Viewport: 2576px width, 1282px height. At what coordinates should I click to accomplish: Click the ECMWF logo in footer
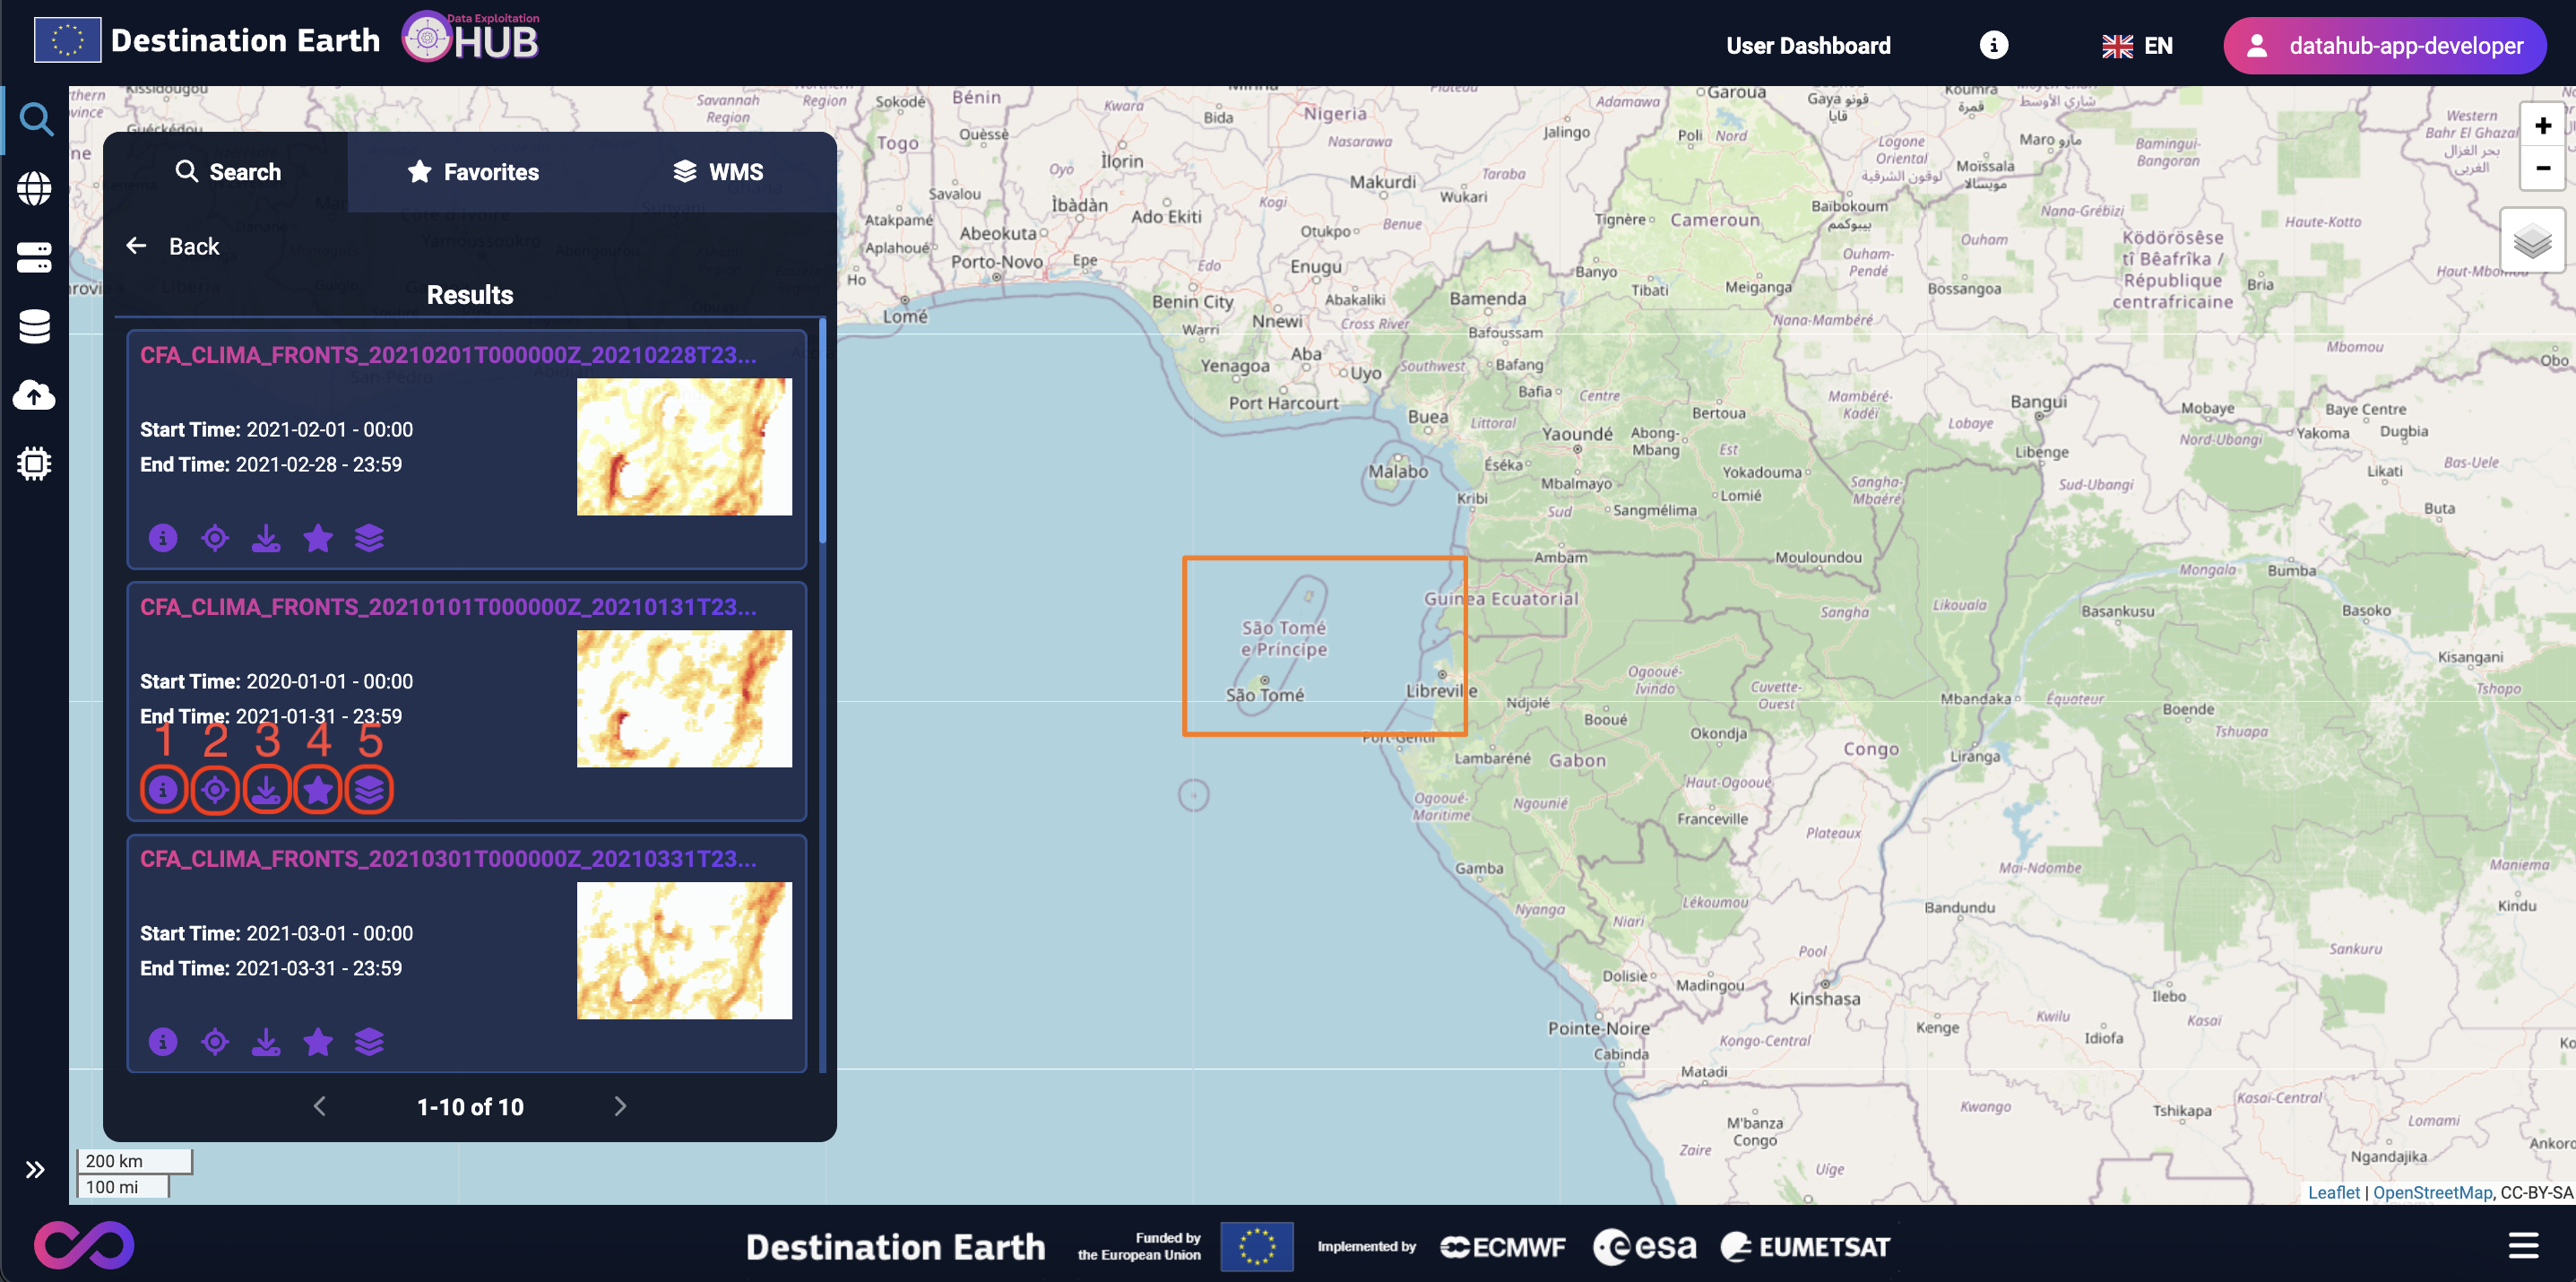[x=1503, y=1247]
